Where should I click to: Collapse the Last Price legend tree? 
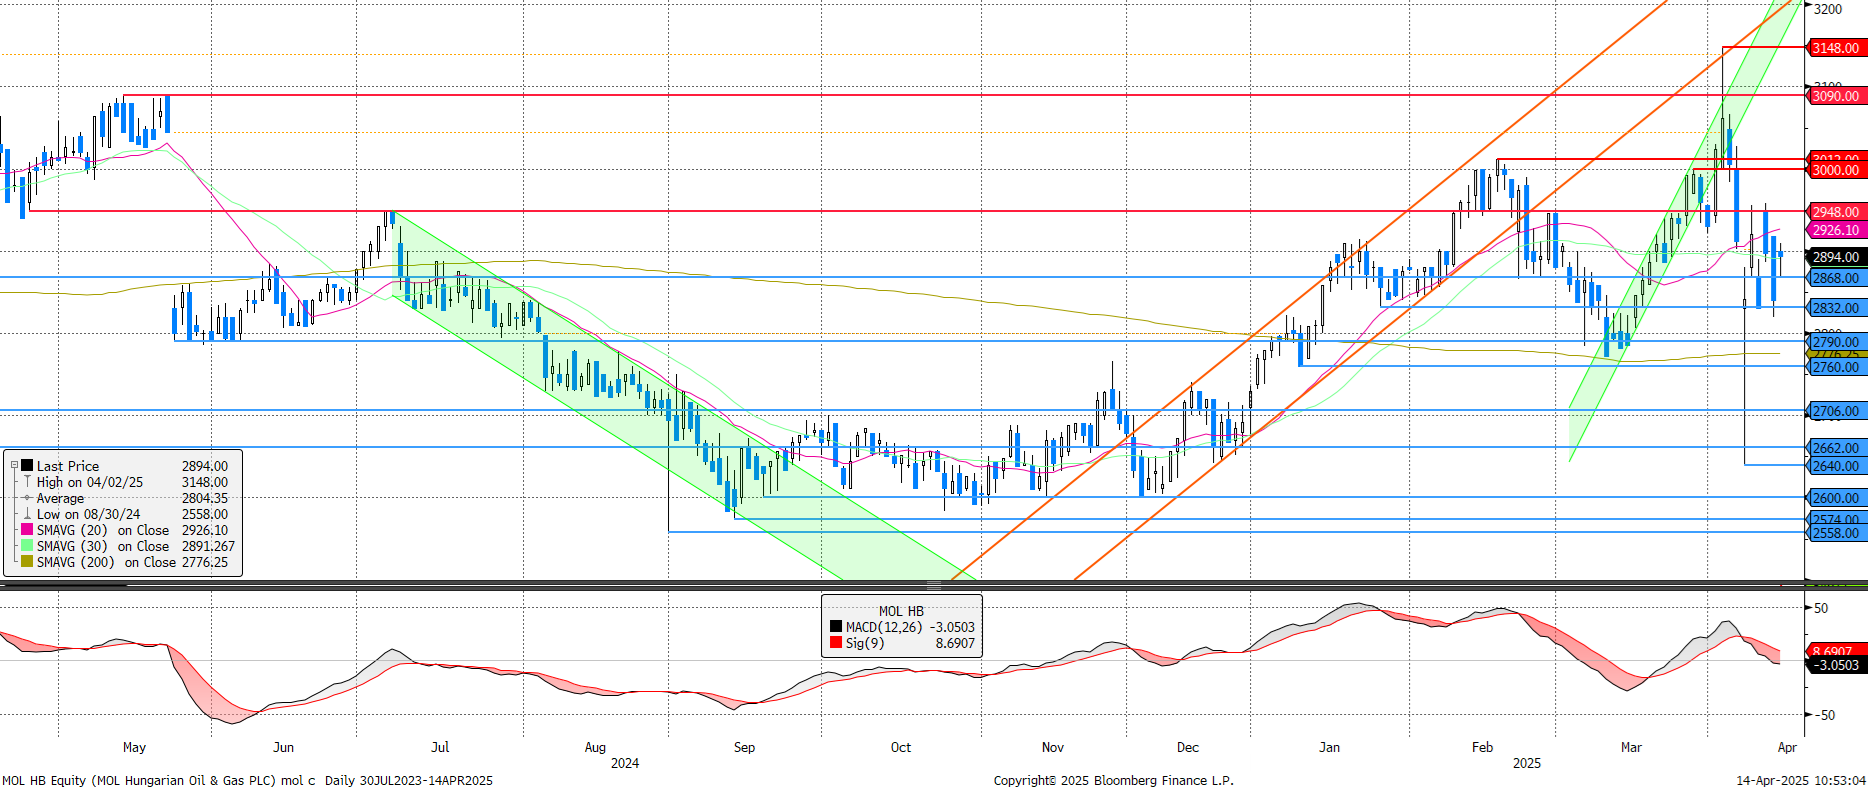point(14,466)
